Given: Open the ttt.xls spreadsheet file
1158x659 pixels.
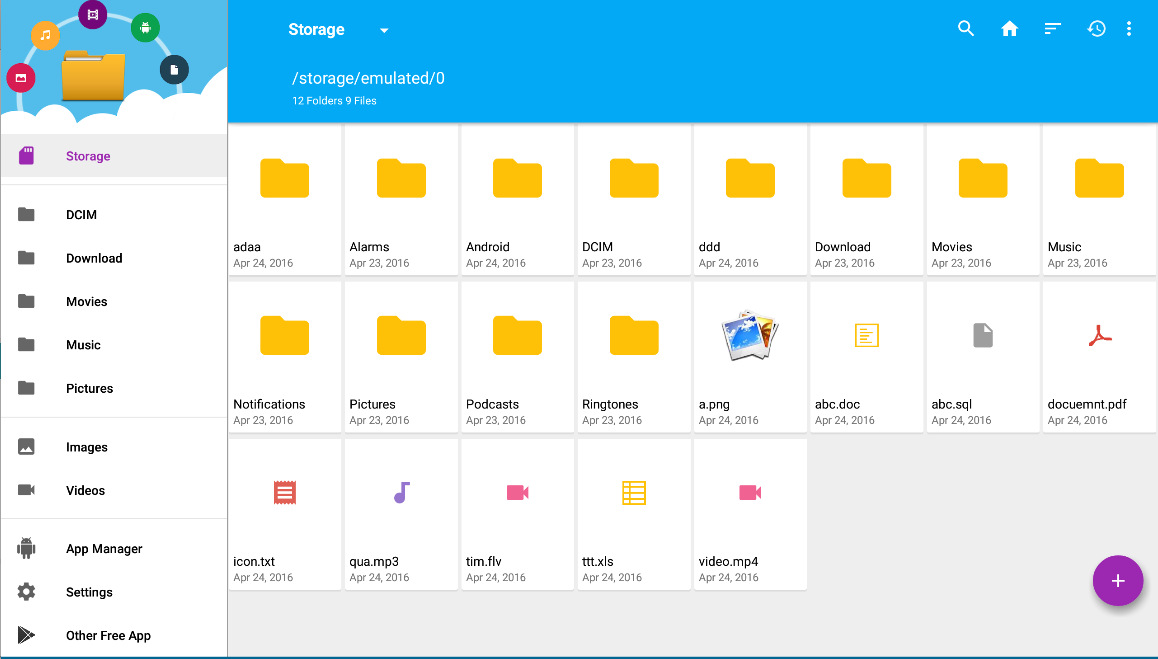Looking at the screenshot, I should coord(634,513).
